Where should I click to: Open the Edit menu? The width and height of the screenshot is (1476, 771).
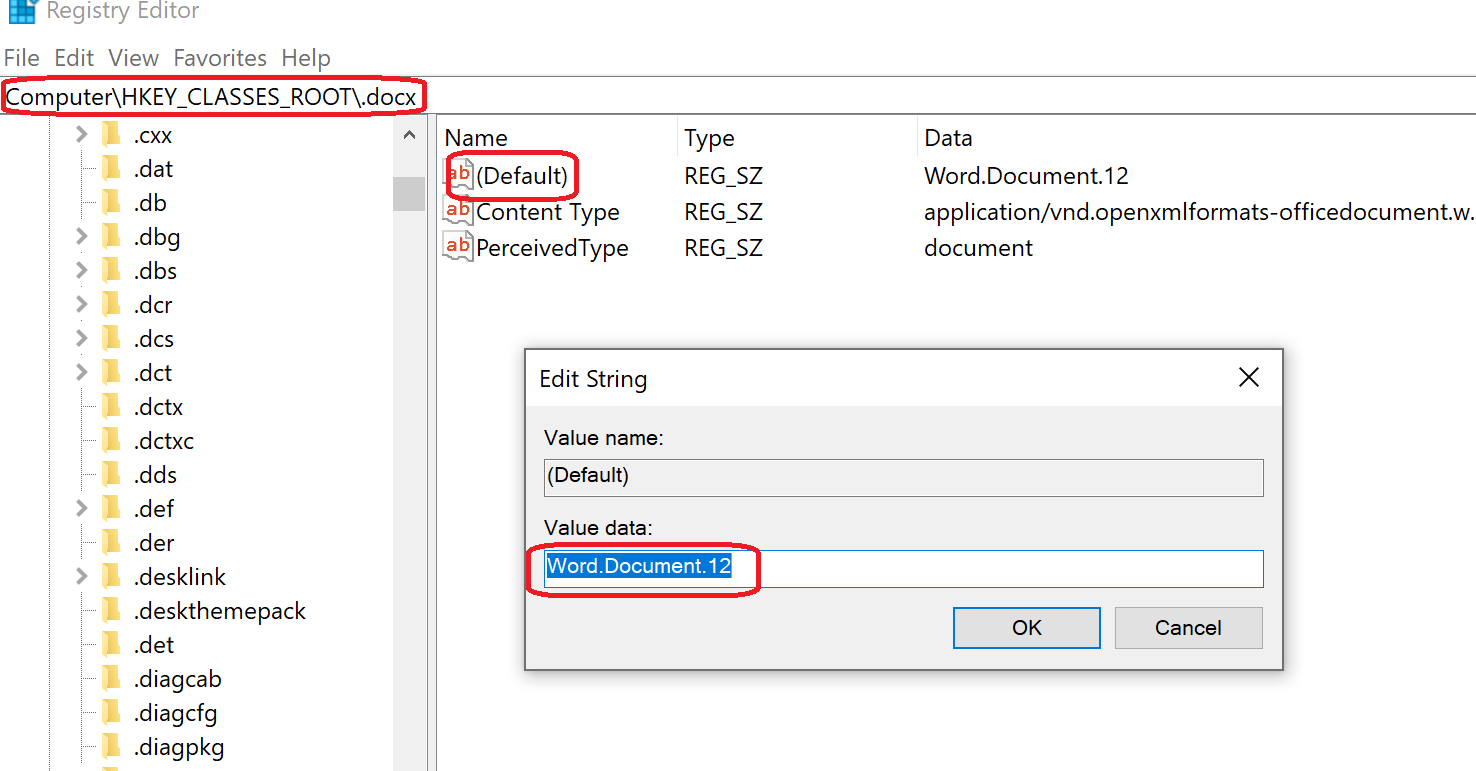pos(74,58)
